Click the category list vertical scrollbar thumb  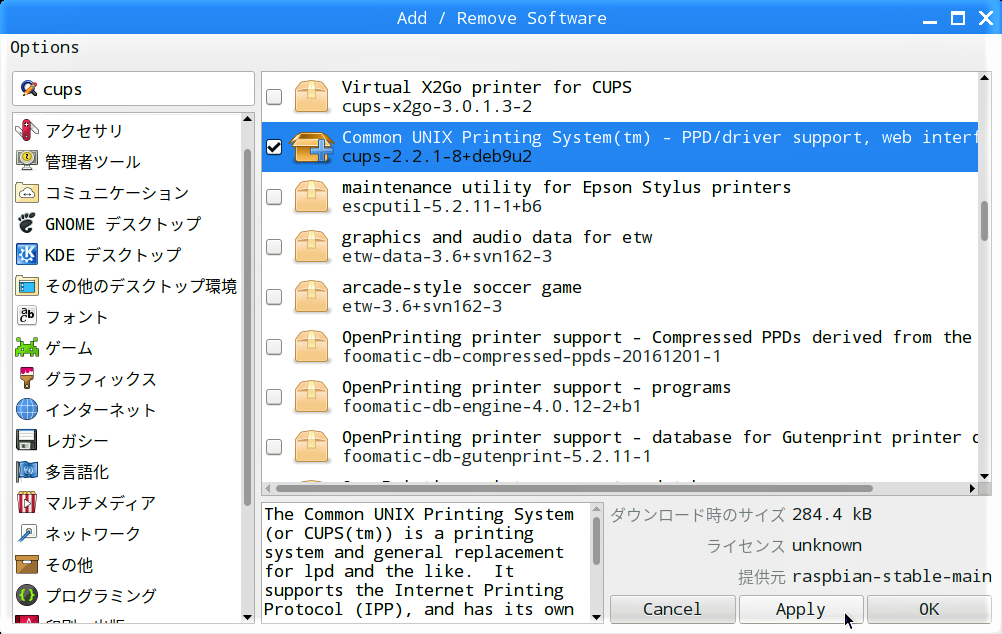(248, 327)
